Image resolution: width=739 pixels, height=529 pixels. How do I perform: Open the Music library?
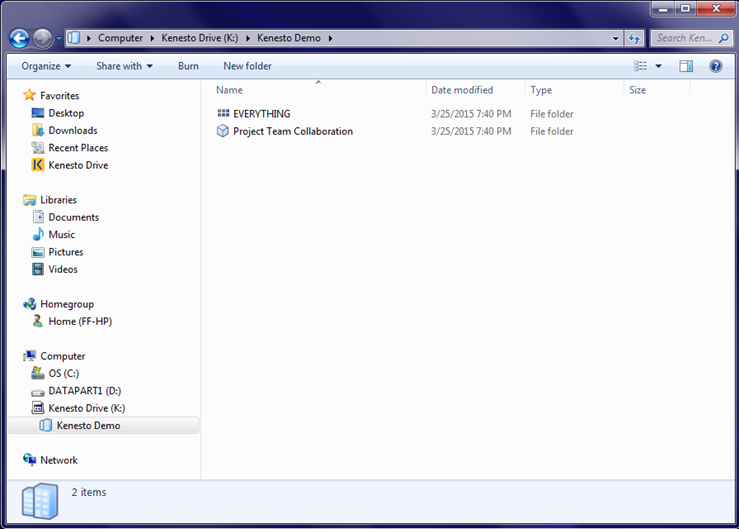point(61,234)
